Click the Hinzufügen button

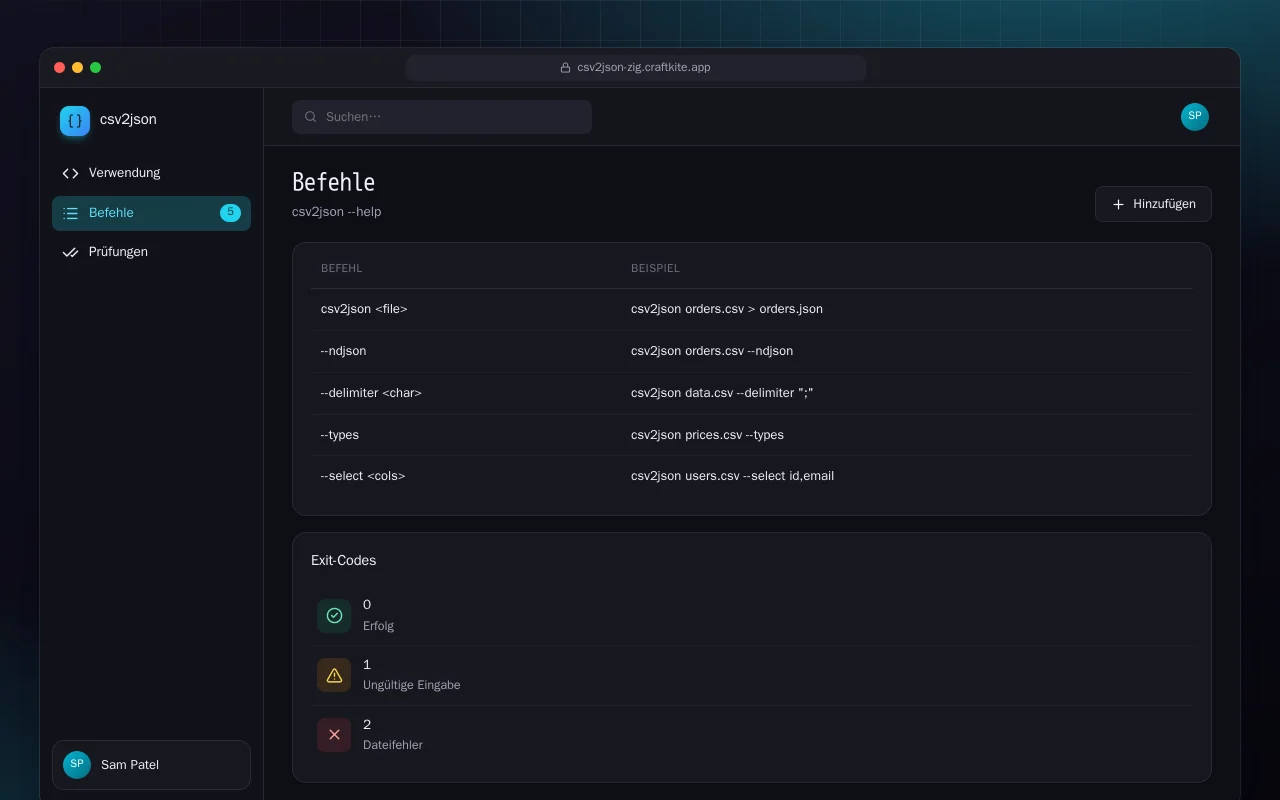(x=1153, y=204)
